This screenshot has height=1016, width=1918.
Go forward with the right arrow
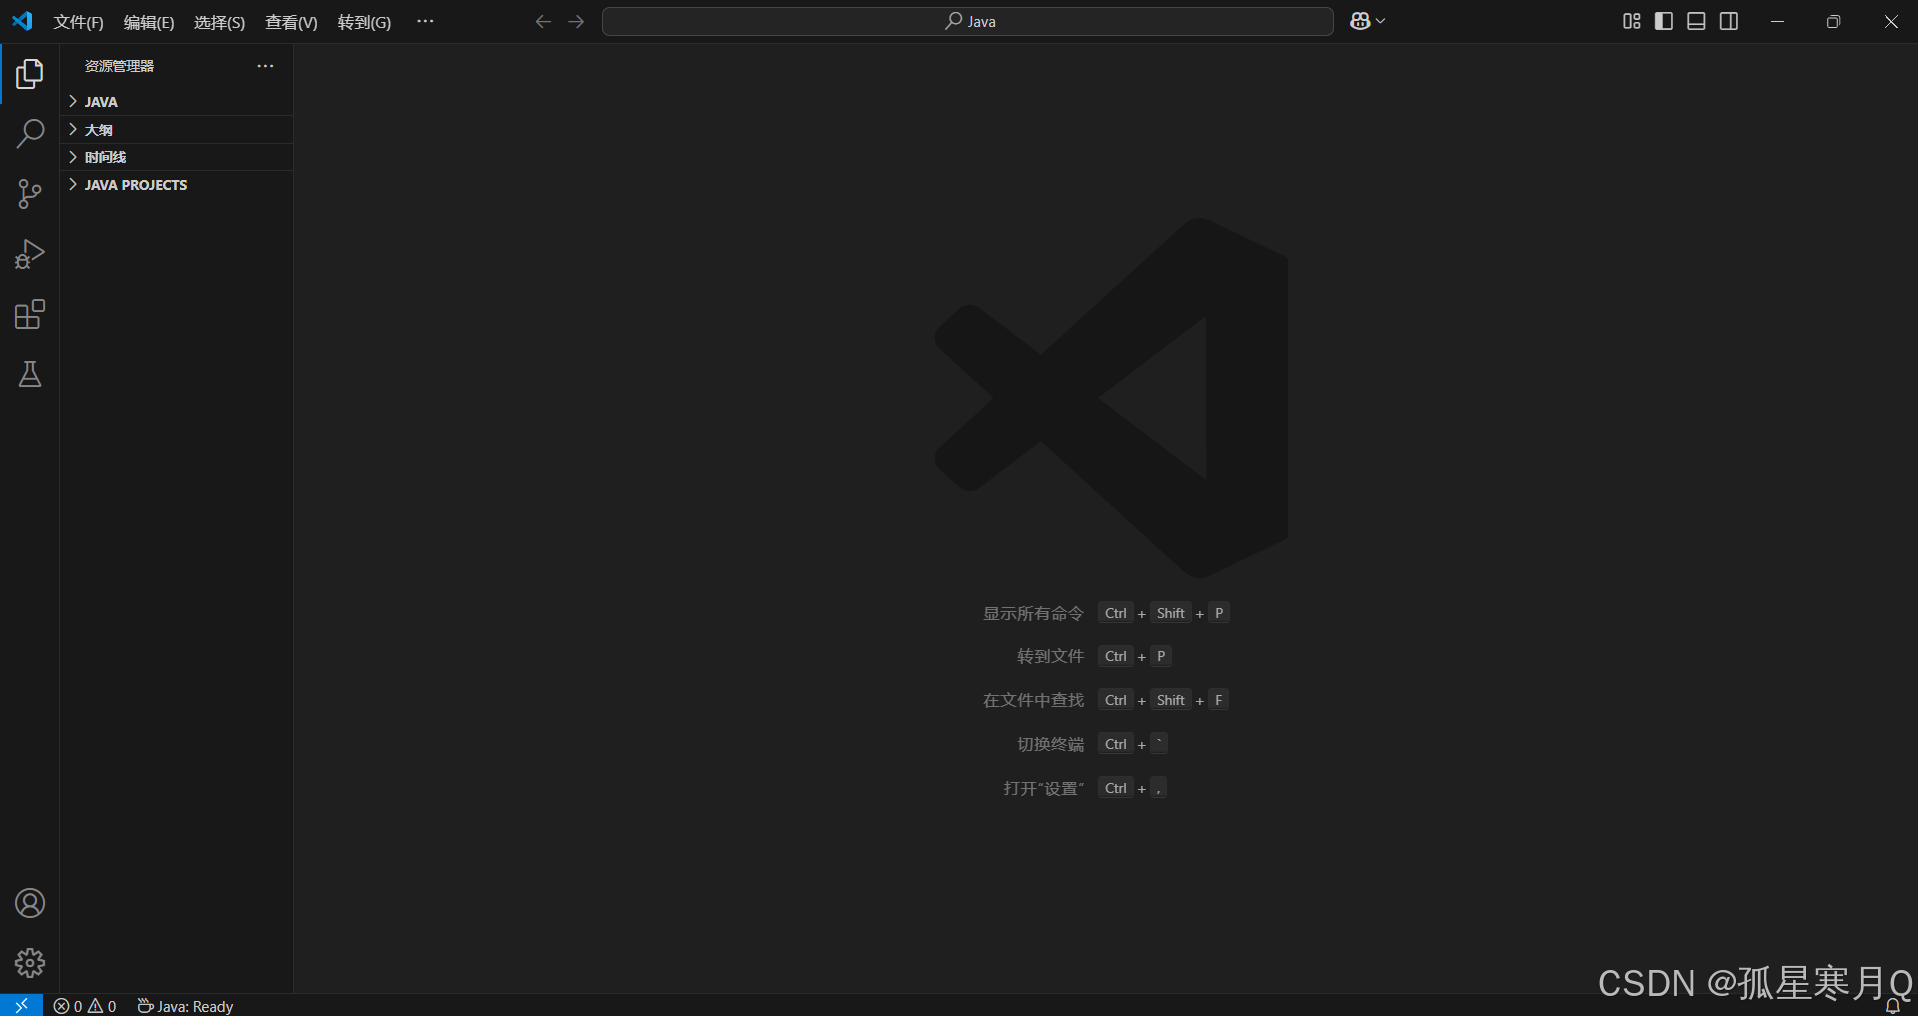(x=576, y=21)
